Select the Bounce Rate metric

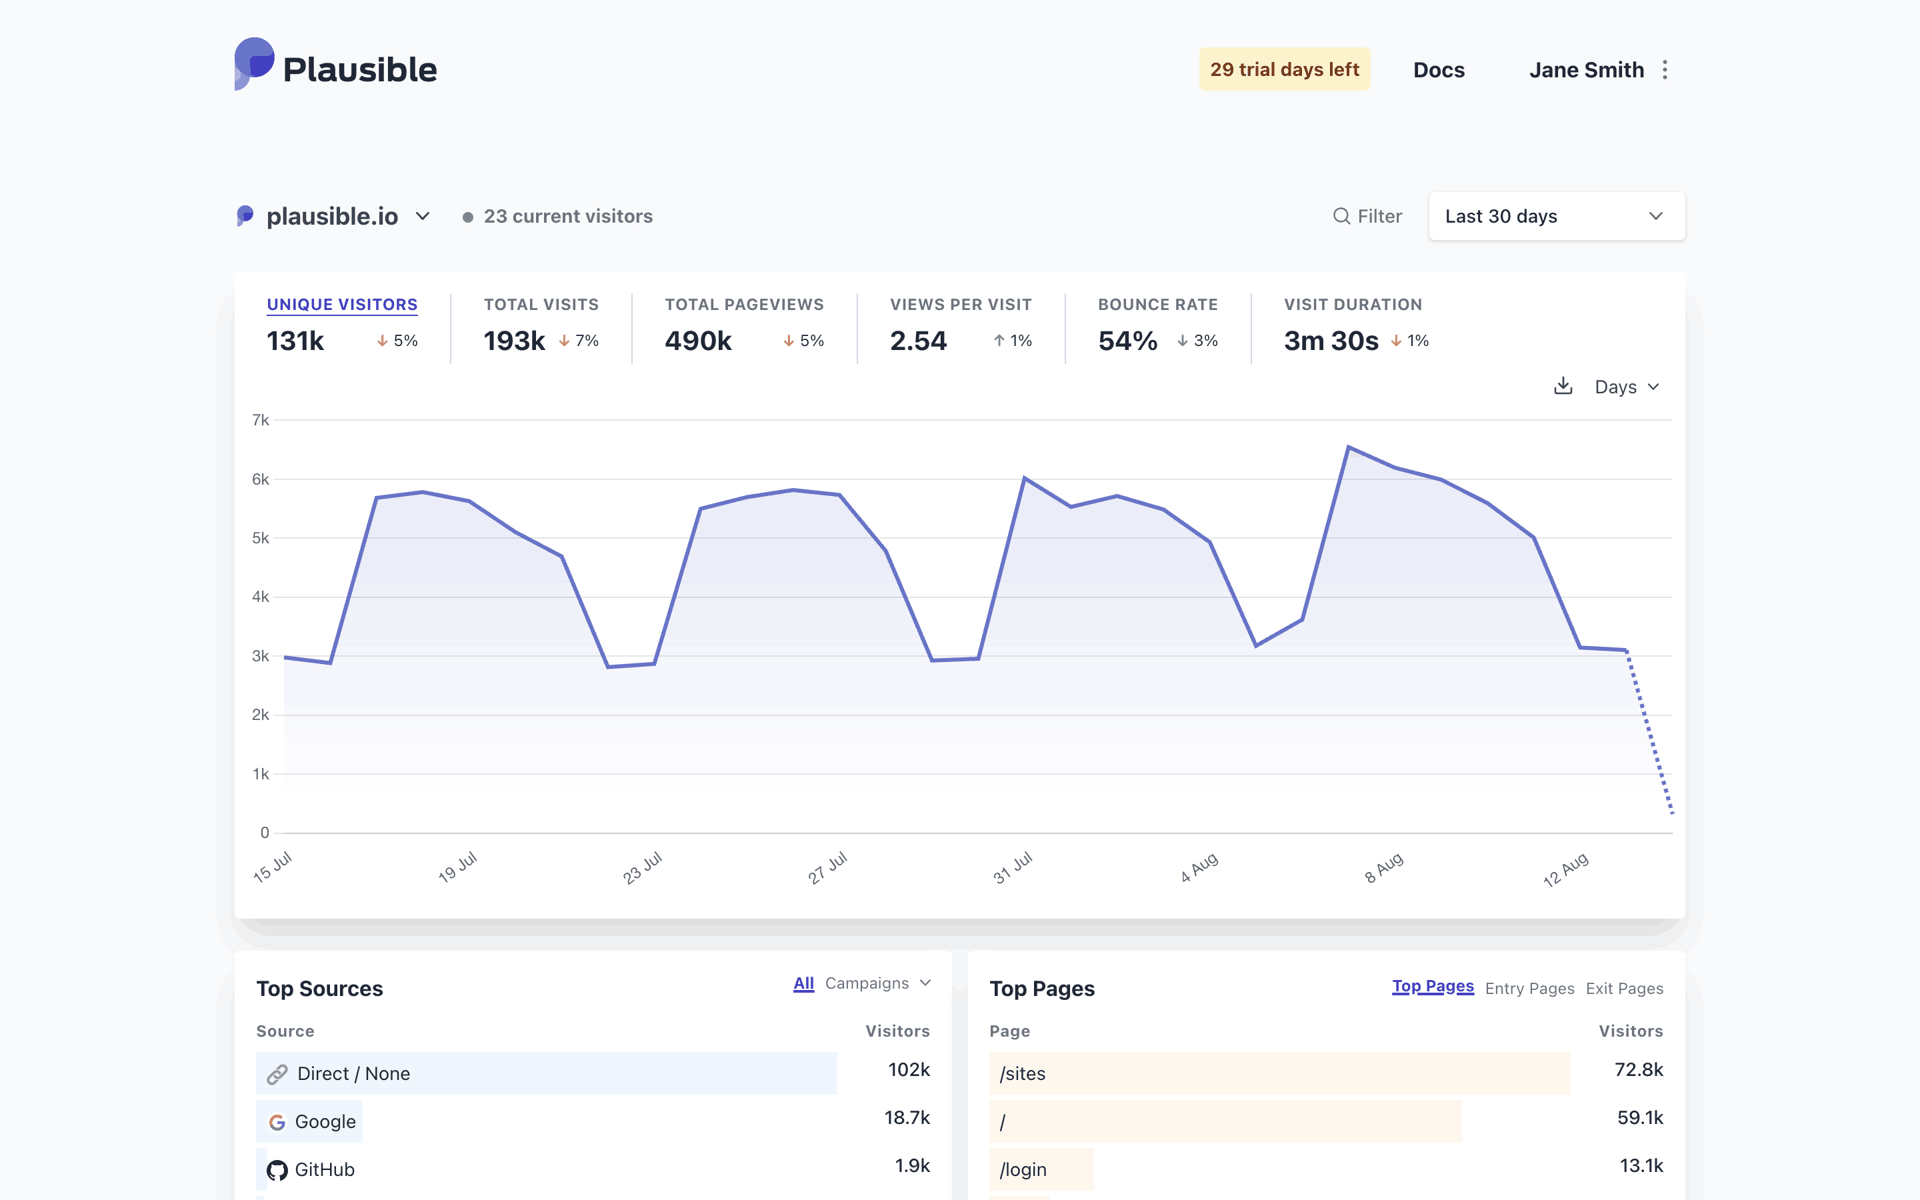click(x=1157, y=305)
